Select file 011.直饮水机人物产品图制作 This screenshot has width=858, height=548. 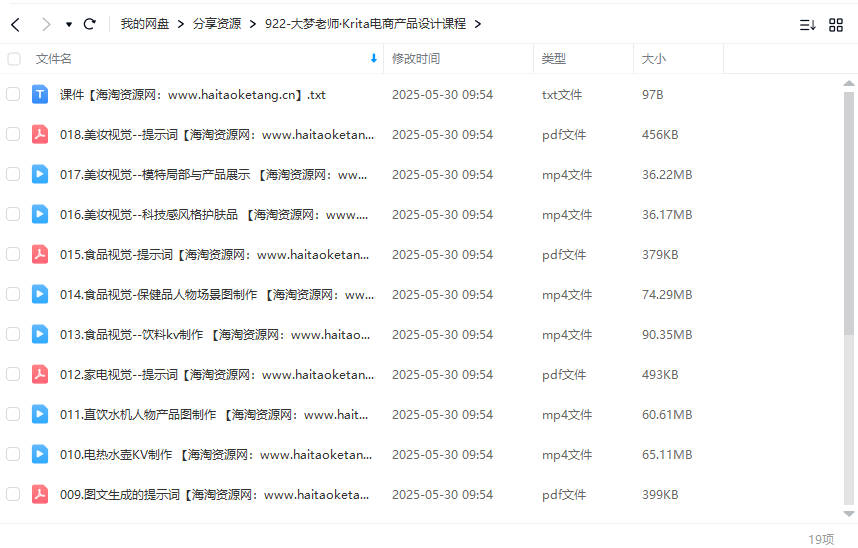(214, 414)
